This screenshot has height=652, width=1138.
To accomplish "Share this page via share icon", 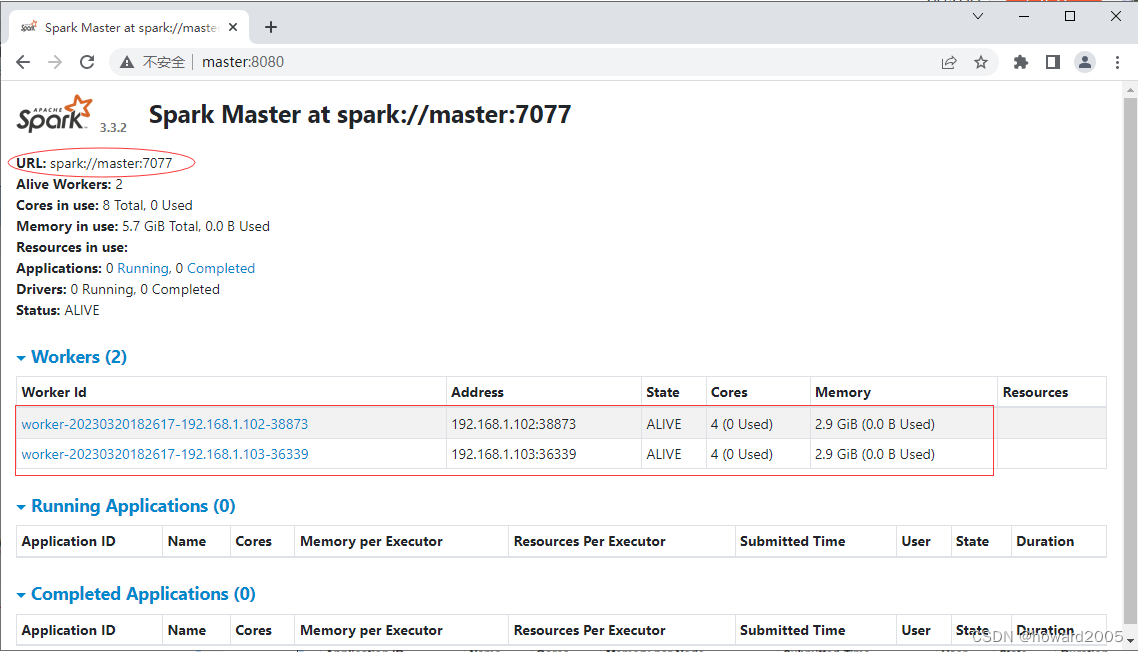I will coord(949,62).
